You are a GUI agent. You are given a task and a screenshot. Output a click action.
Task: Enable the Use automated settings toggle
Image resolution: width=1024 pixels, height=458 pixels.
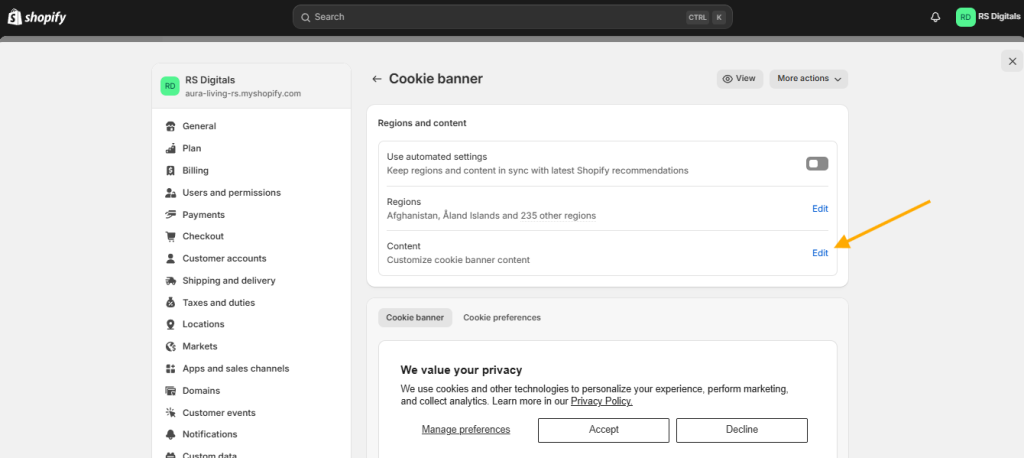click(x=817, y=164)
